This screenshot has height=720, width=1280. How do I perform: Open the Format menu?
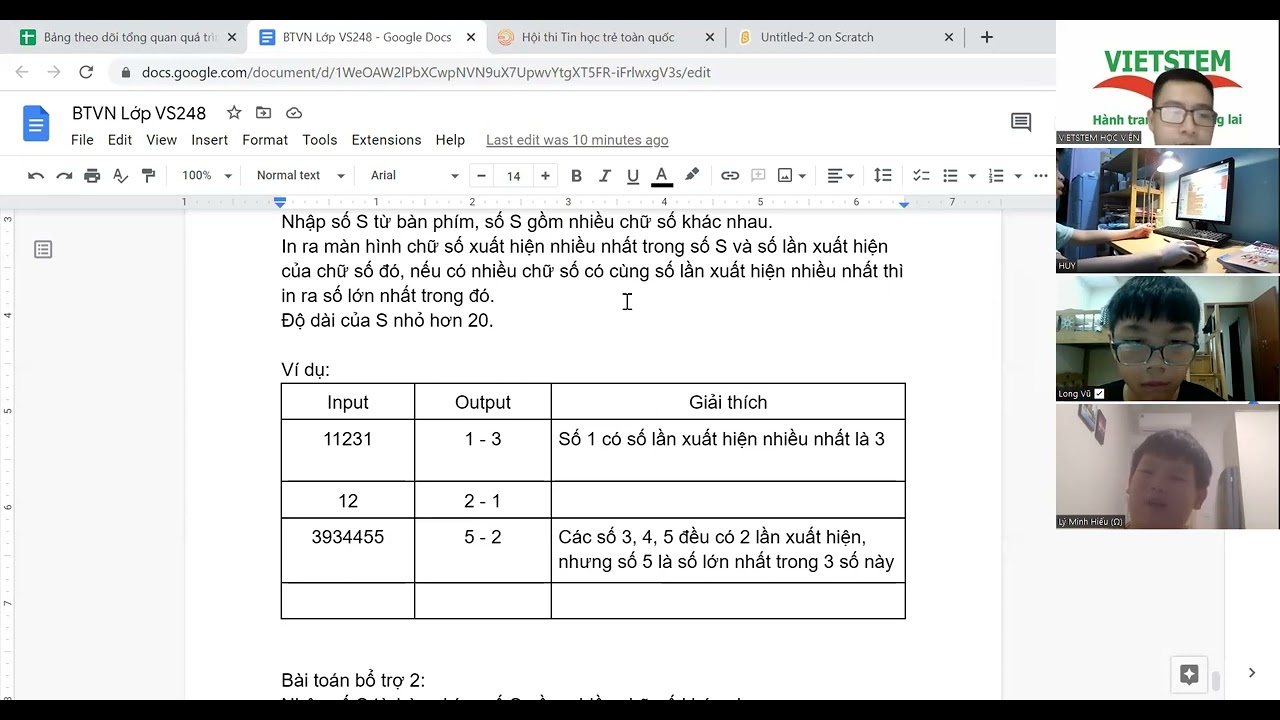(x=265, y=140)
